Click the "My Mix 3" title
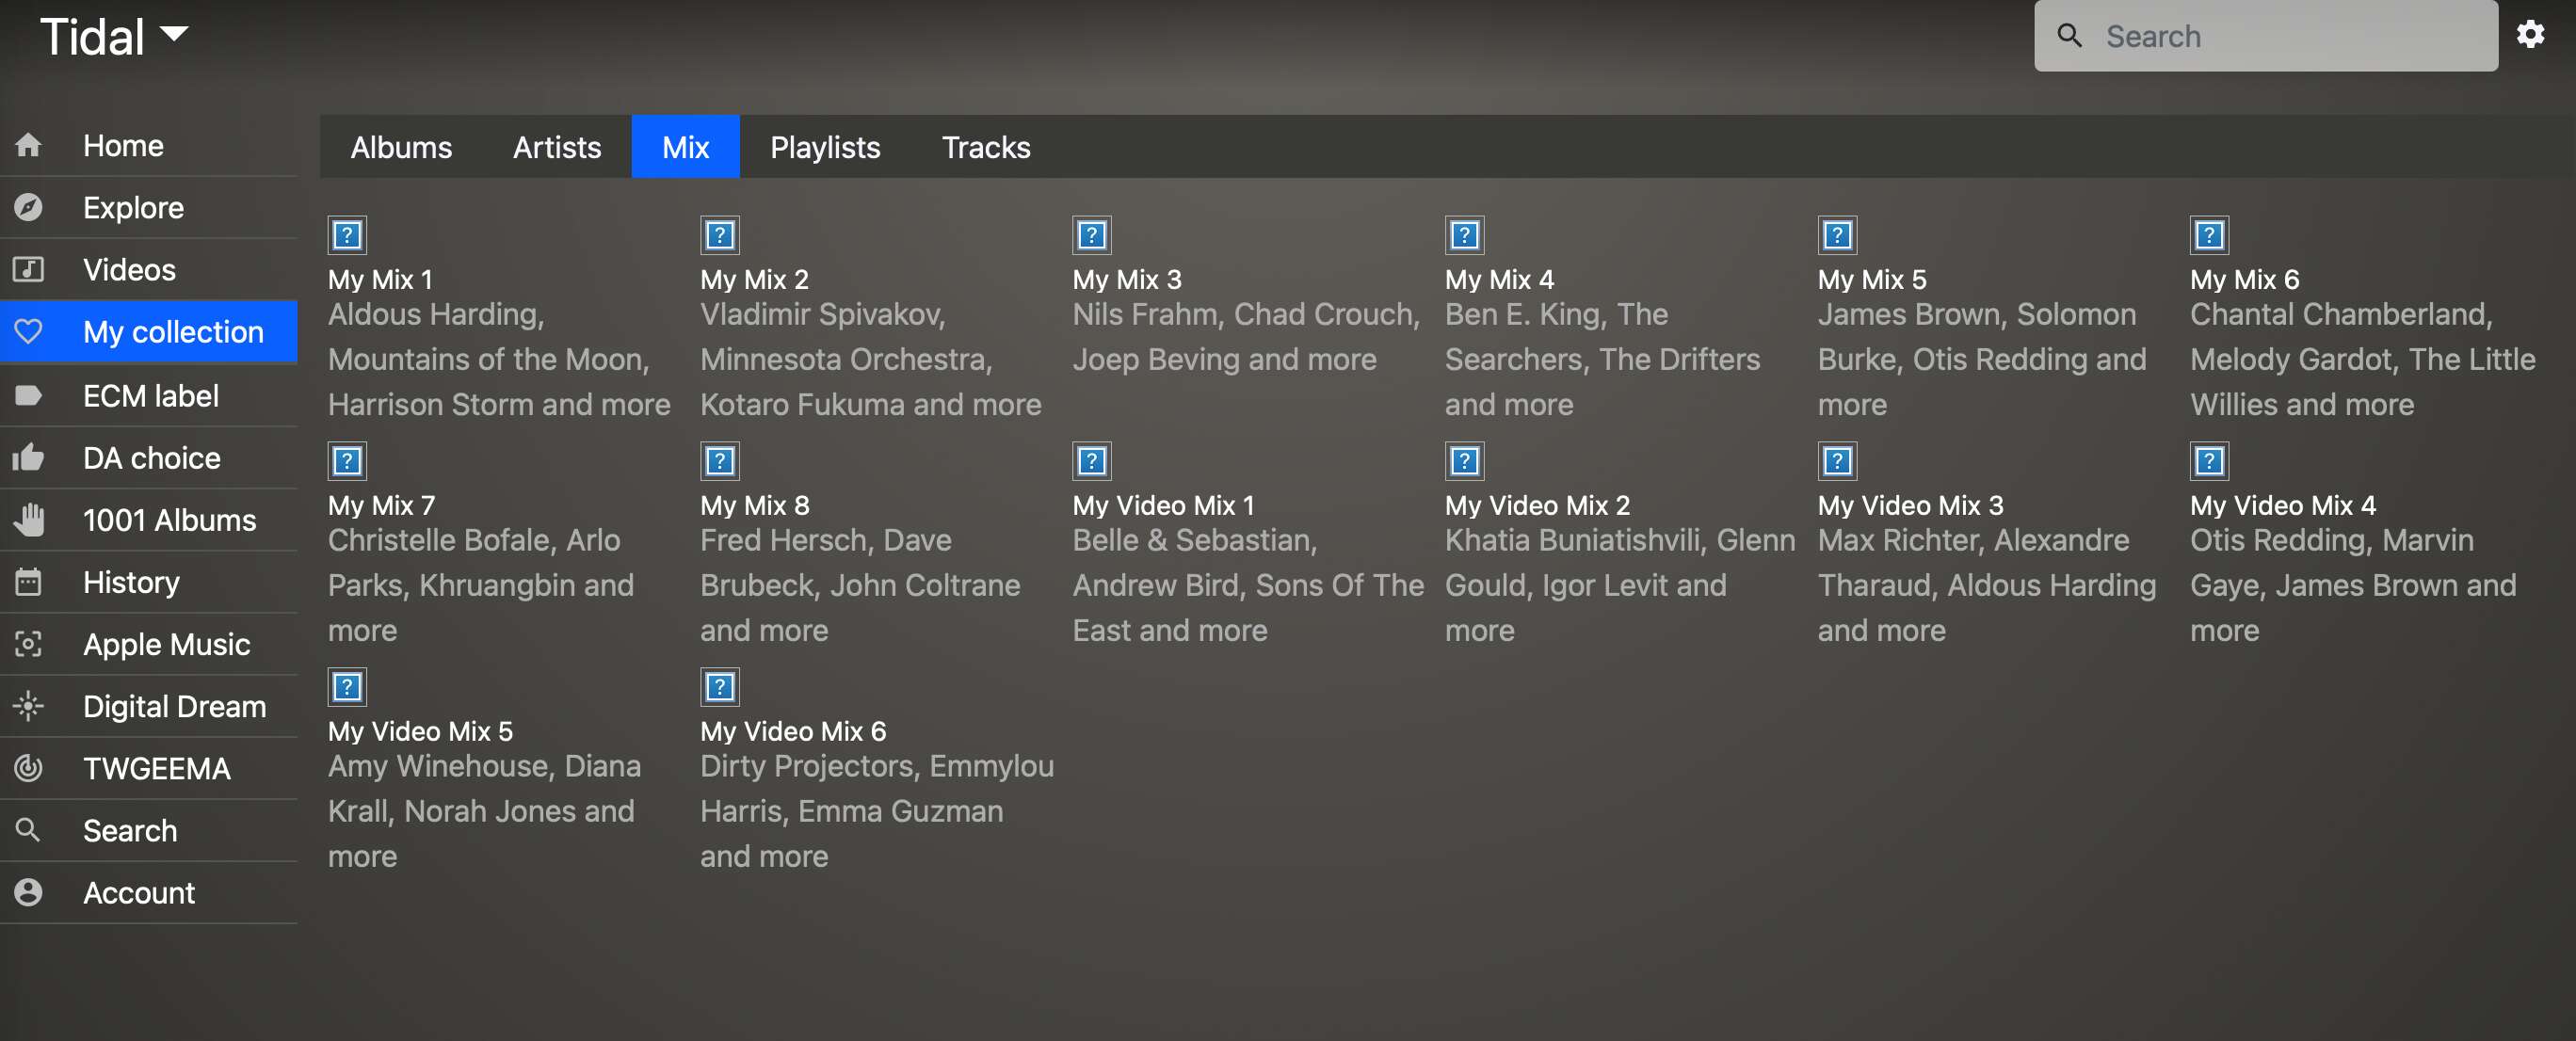The width and height of the screenshot is (2576, 1041). [1127, 279]
